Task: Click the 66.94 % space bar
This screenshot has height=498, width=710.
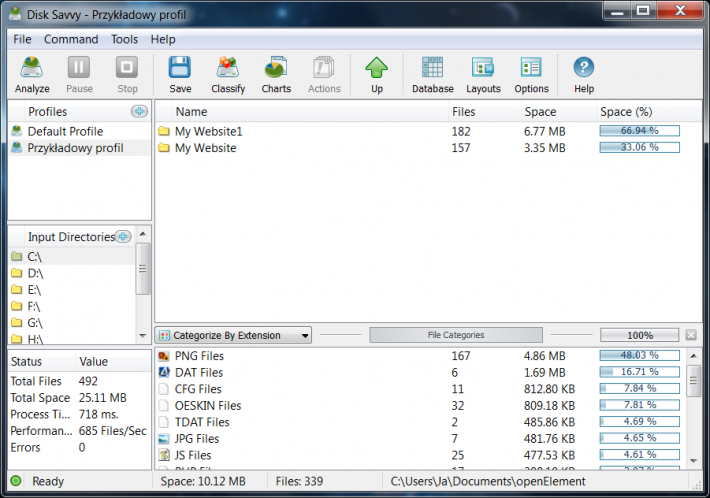Action: [x=639, y=131]
